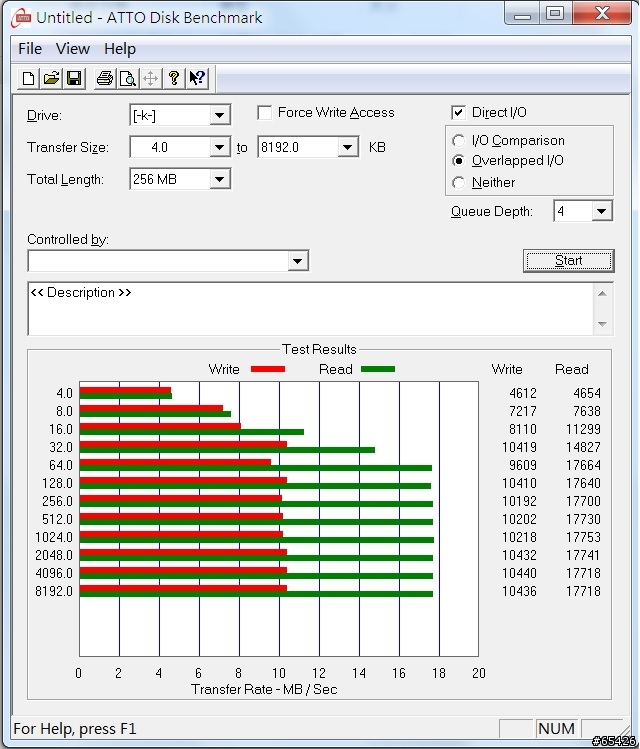Click the Write column header
Viewport: 640px width, 749px height.
[507, 369]
